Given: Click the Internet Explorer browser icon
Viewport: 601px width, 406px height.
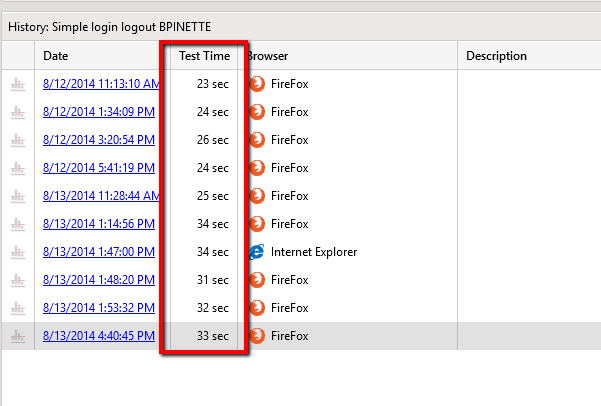Looking at the screenshot, I should point(257,252).
